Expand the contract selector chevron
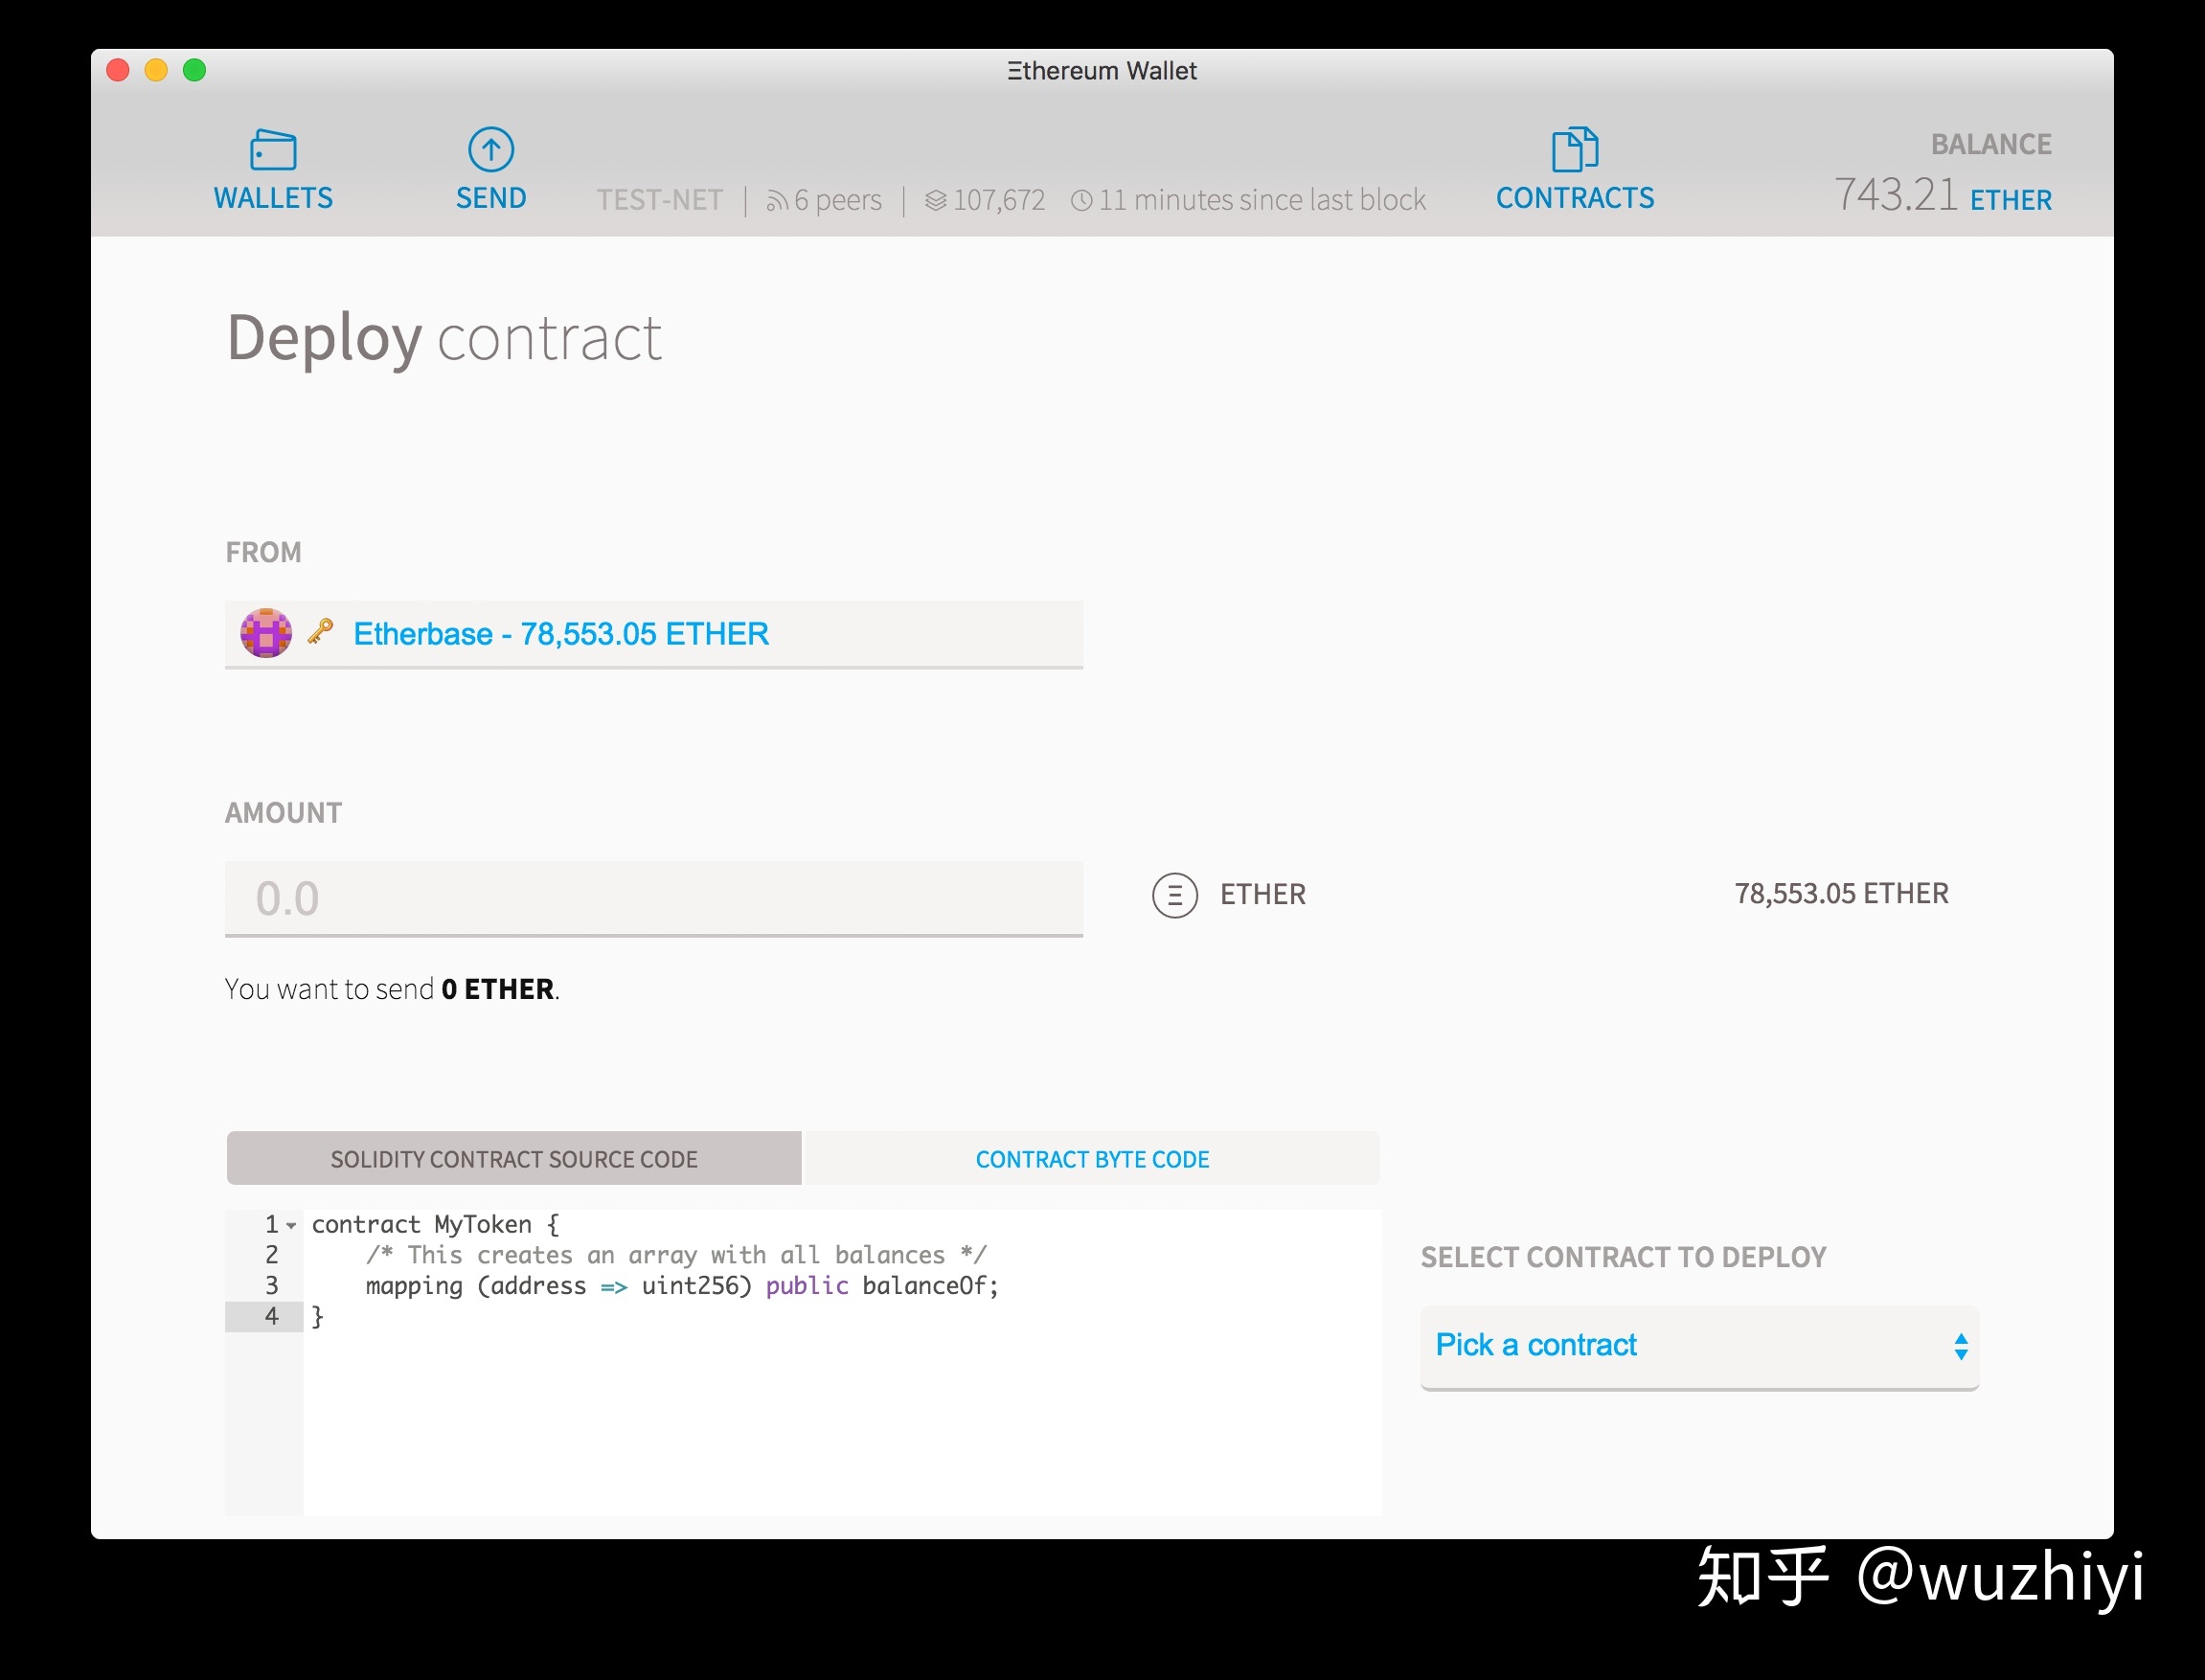Viewport: 2205px width, 1680px height. point(1960,1345)
